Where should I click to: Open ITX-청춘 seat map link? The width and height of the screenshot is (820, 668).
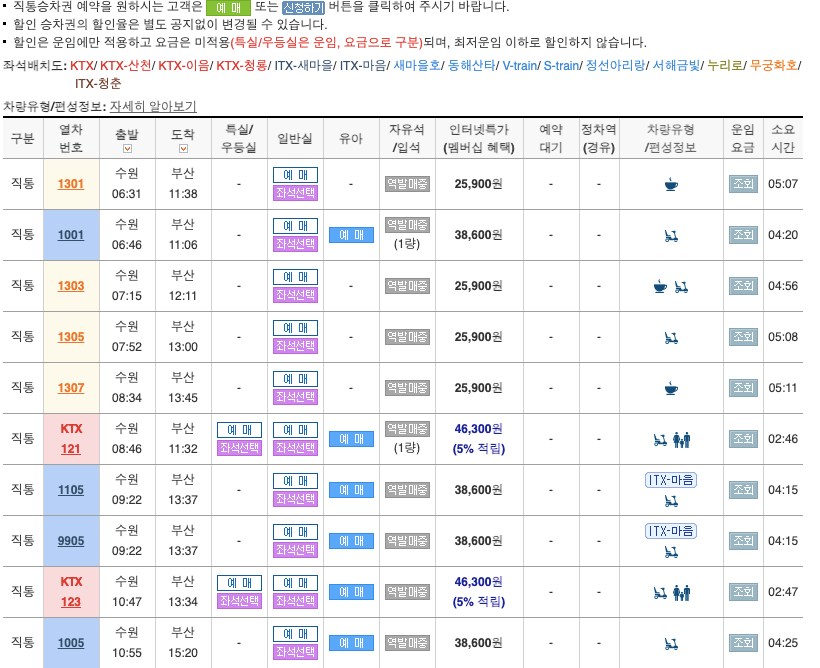point(98,83)
